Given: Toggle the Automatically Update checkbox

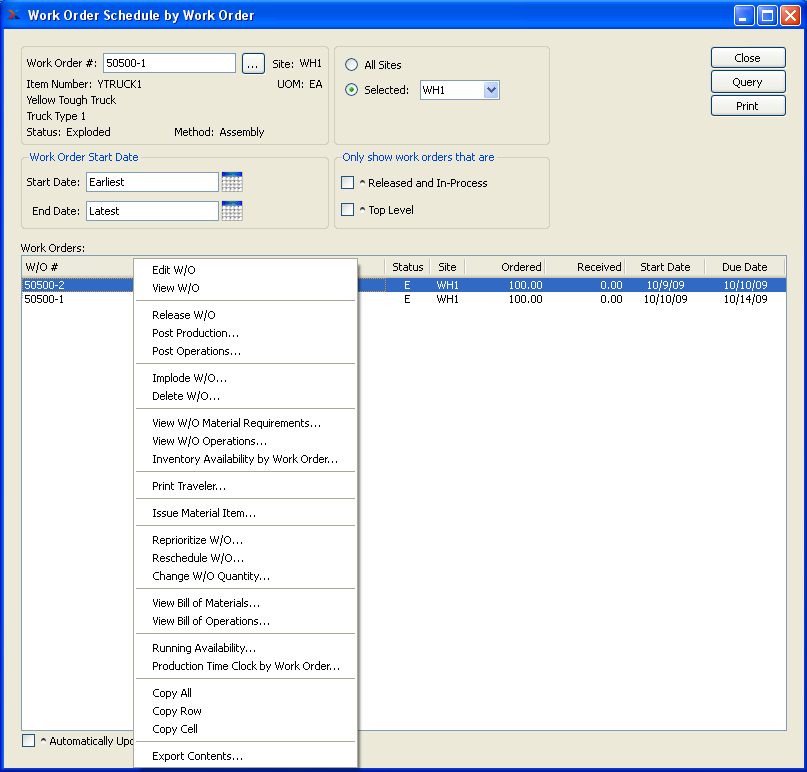Looking at the screenshot, I should pyautogui.click(x=28, y=741).
